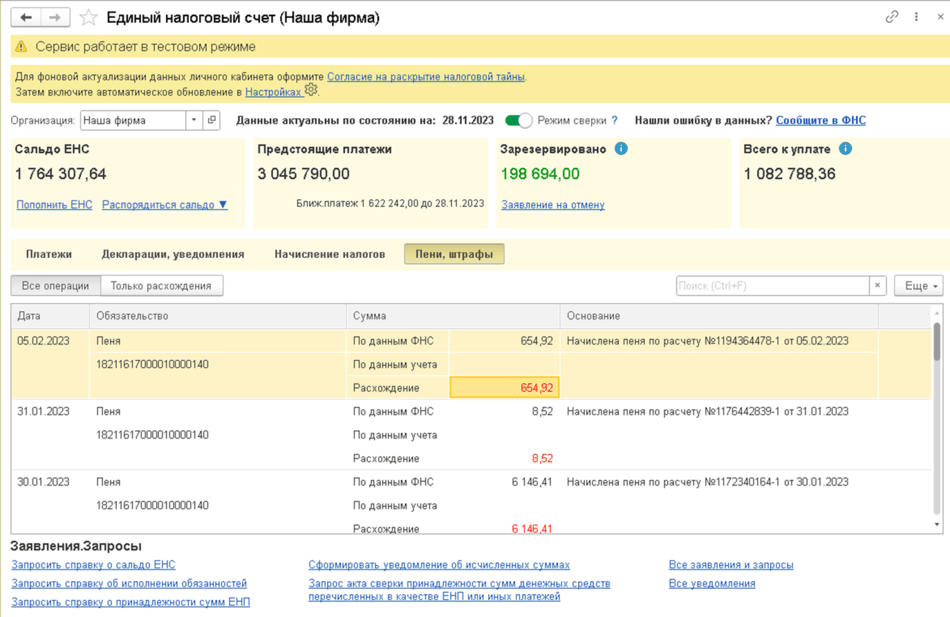Get link to this form via chain icon
Screen dimensions: 950x617
tap(892, 17)
